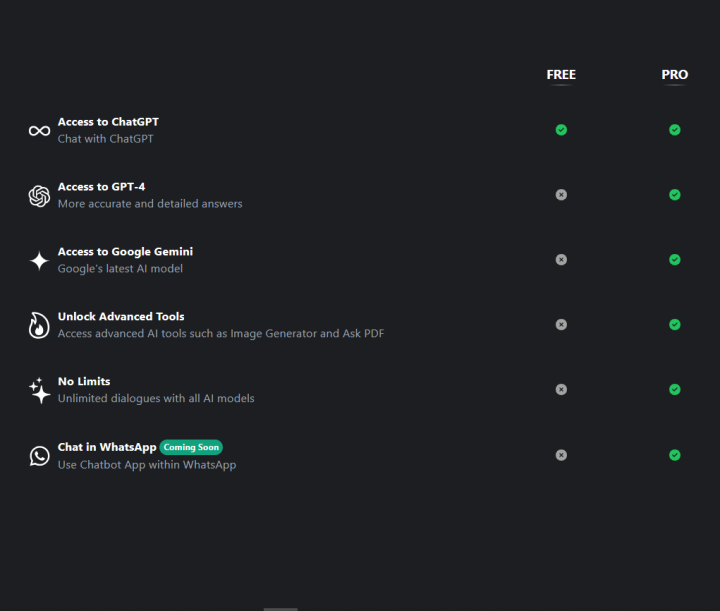Click the green check for GPT-4 under PRO
Viewport: 720px width, 611px height.
click(x=675, y=195)
